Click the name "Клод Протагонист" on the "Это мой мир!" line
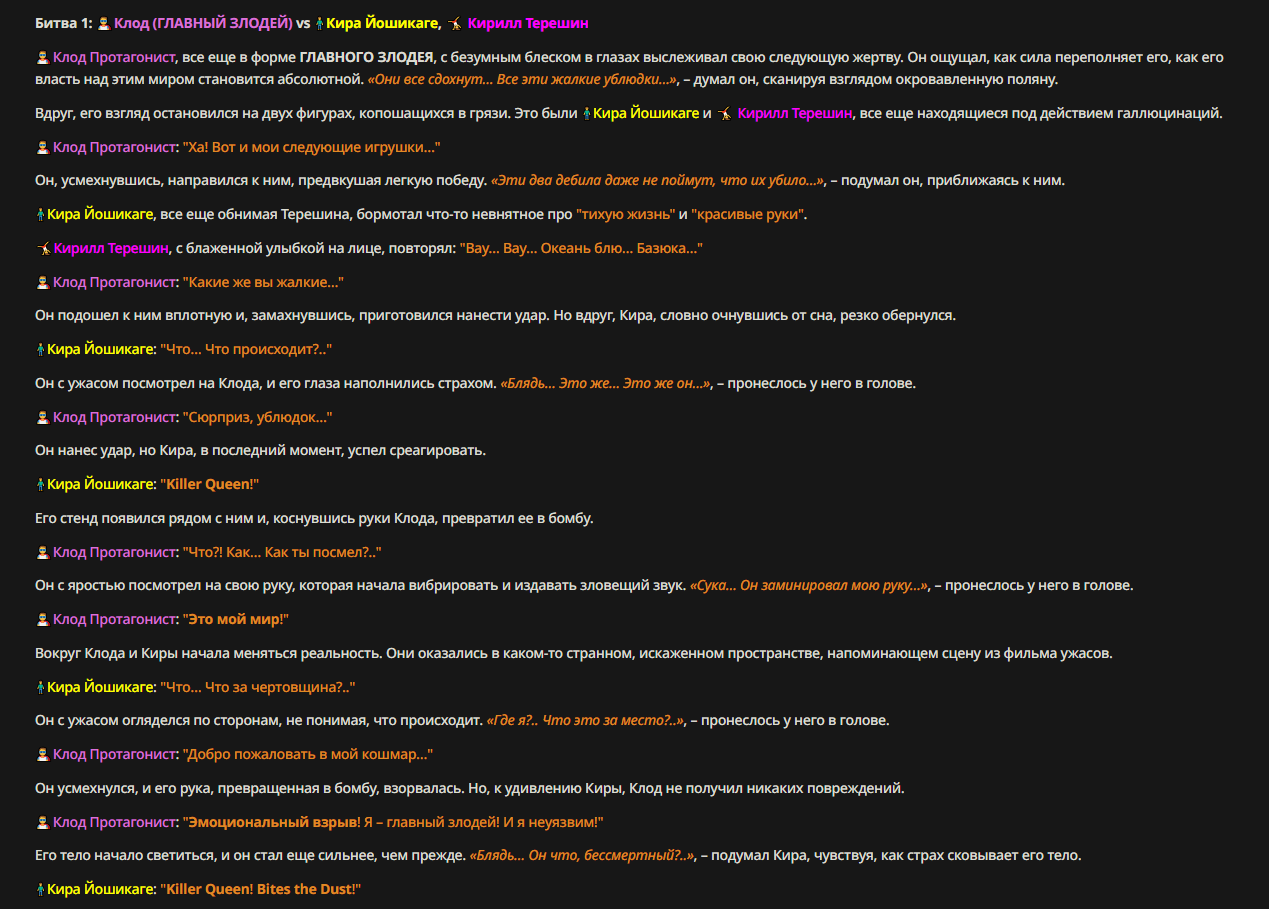This screenshot has width=1269, height=909. coord(115,620)
